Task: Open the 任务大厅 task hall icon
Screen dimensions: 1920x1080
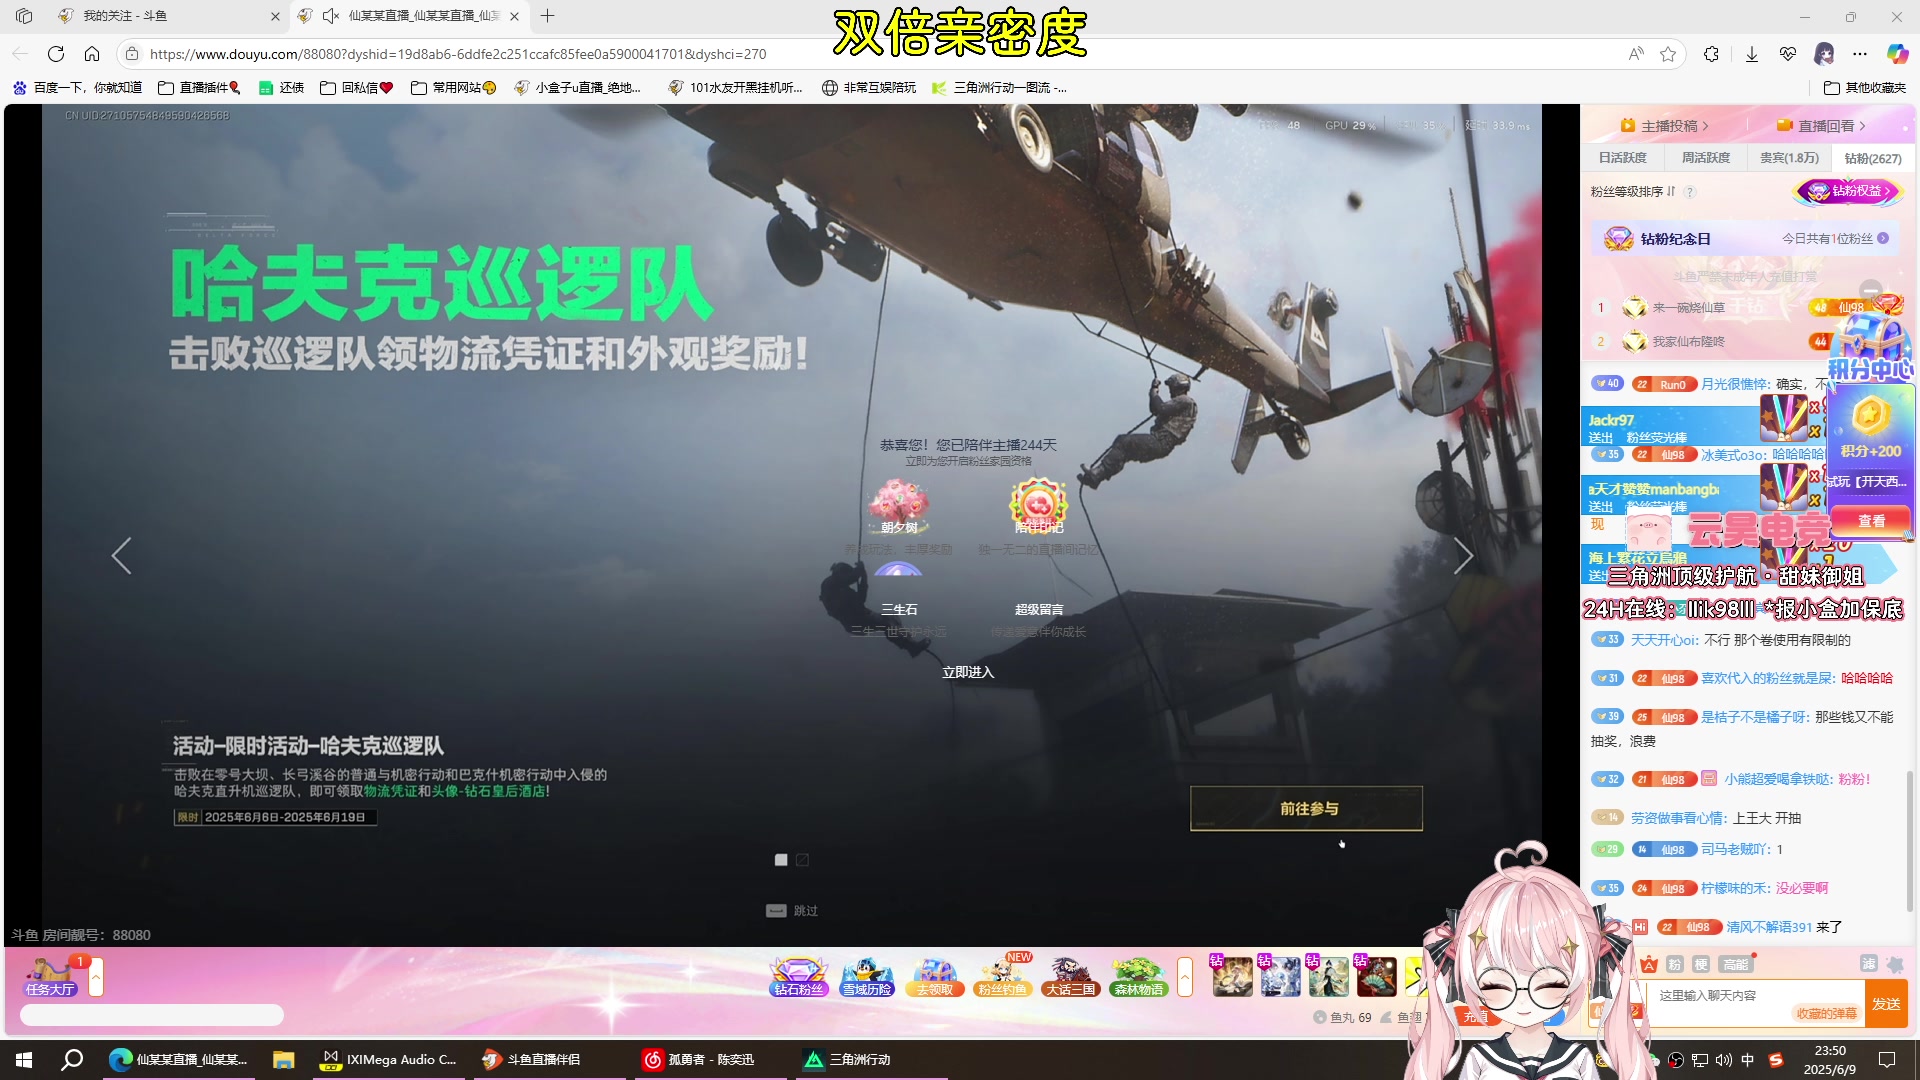Action: pos(51,977)
